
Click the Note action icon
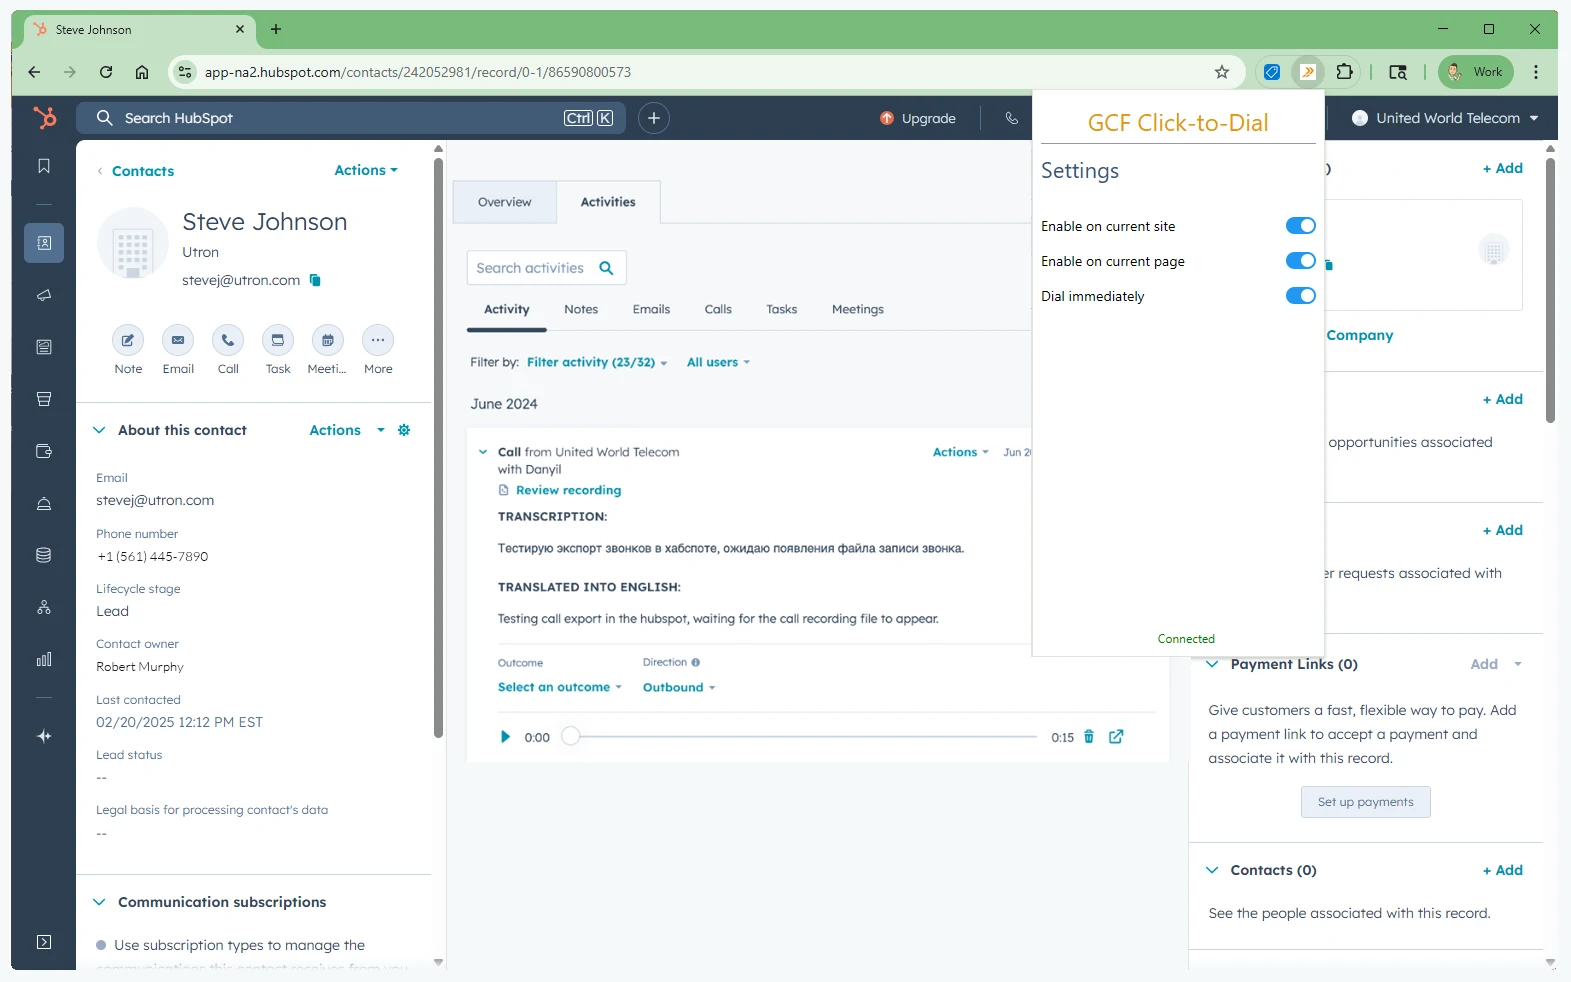point(128,340)
